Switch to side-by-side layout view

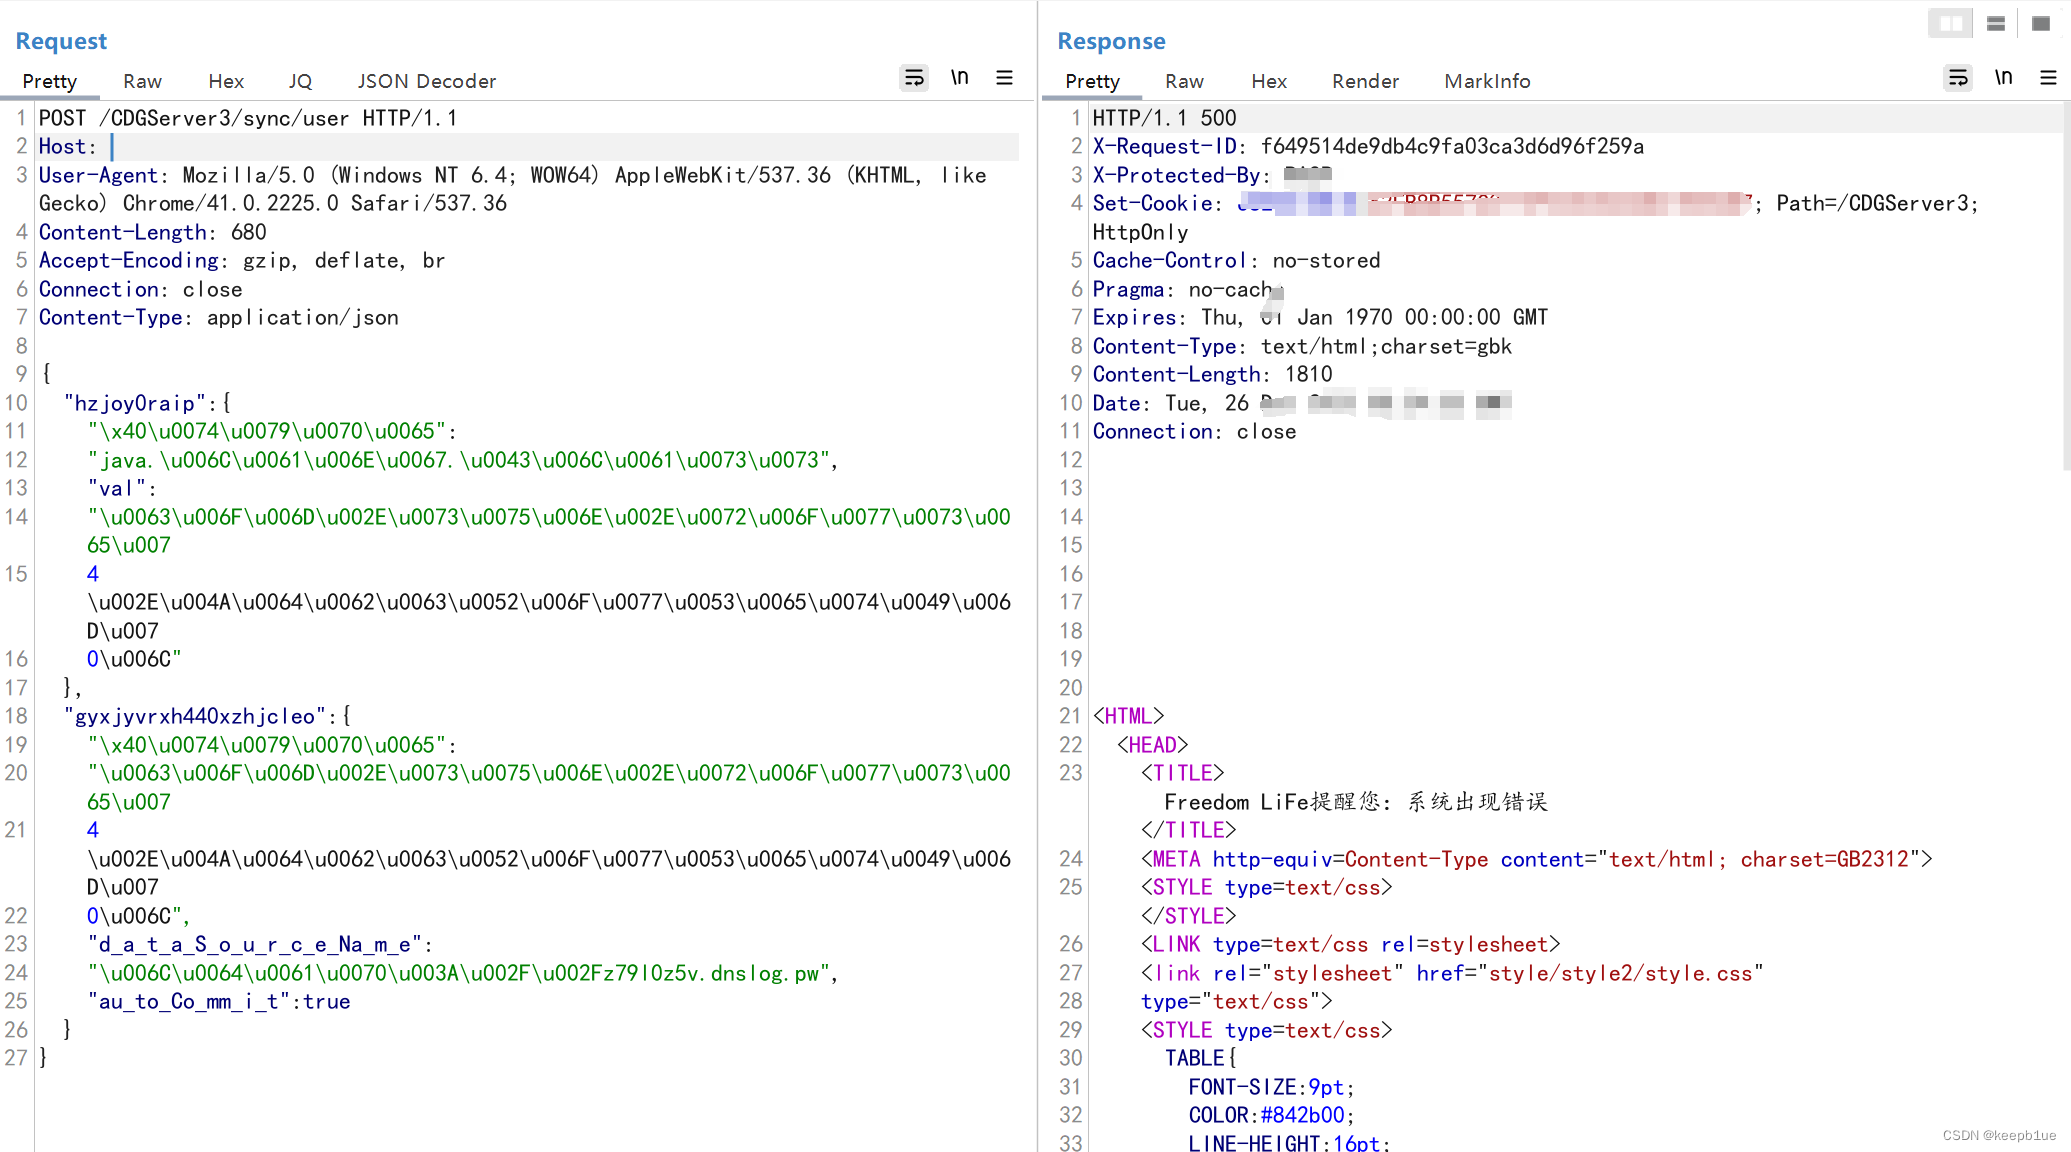1951,24
